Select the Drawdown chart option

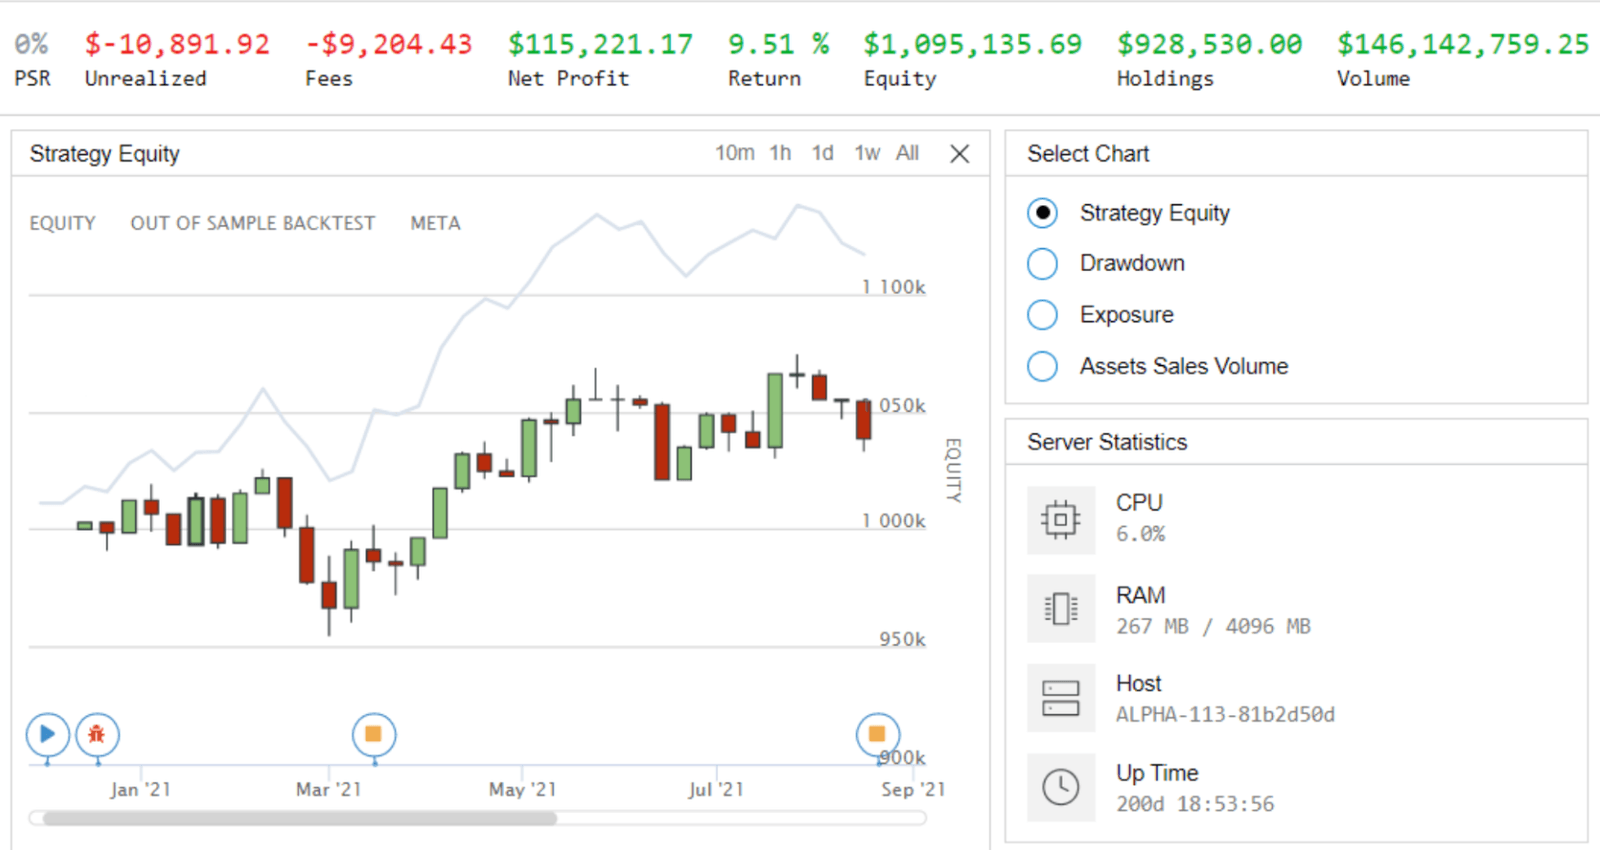[1042, 264]
